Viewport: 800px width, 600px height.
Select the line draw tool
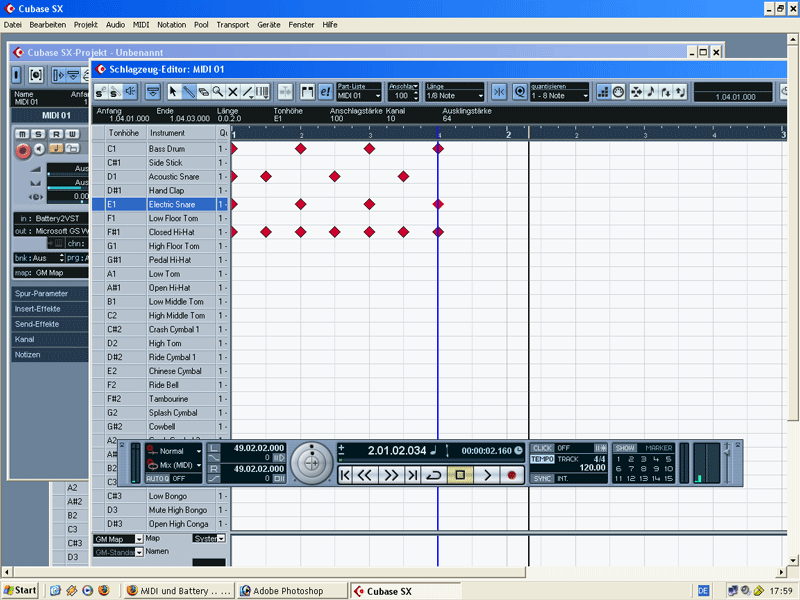pyautogui.click(x=247, y=92)
